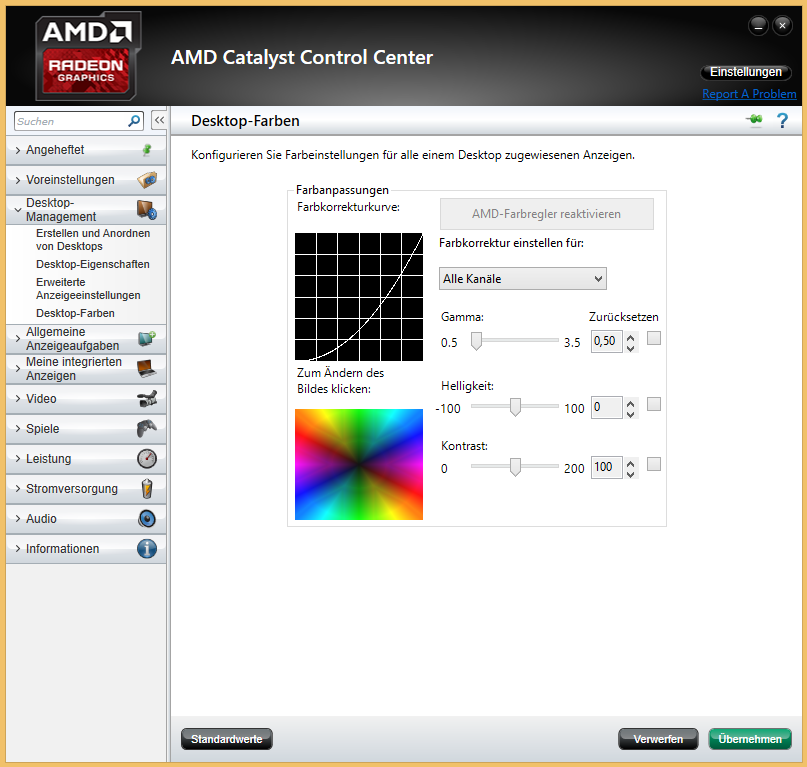
Task: Click the Spiele gamepad icon
Action: point(147,428)
